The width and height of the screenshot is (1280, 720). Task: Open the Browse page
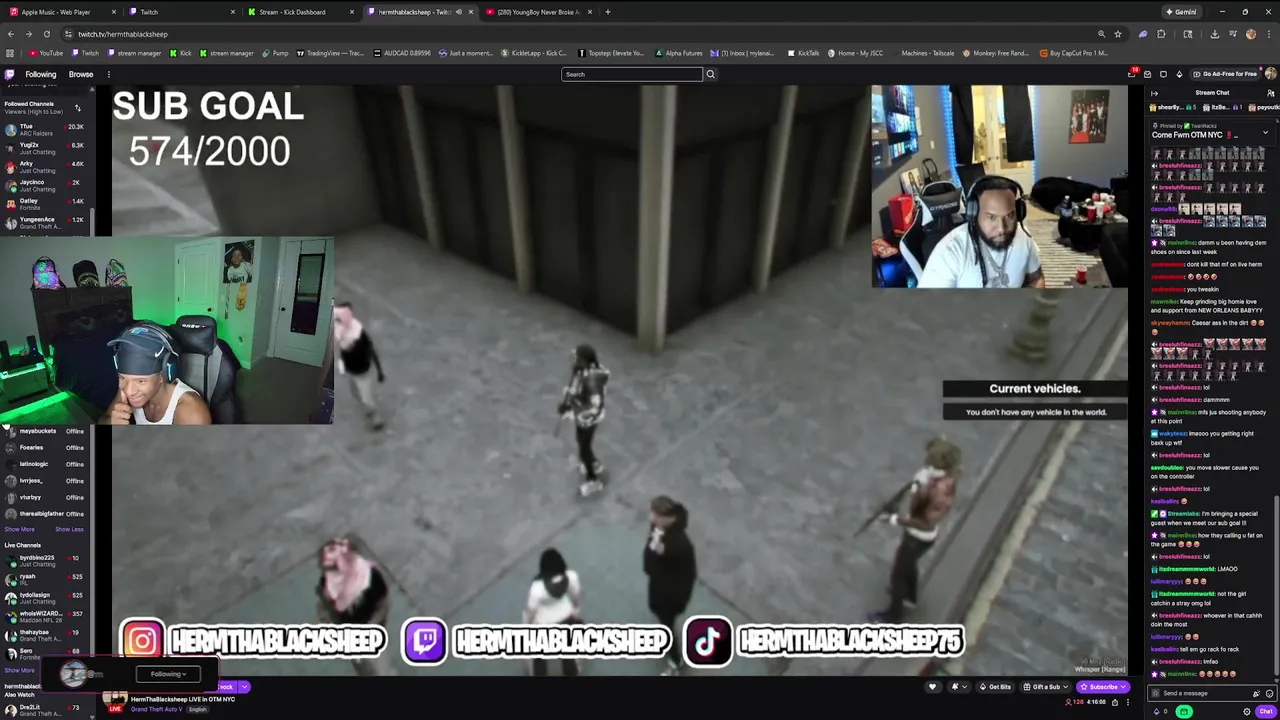[x=81, y=74]
